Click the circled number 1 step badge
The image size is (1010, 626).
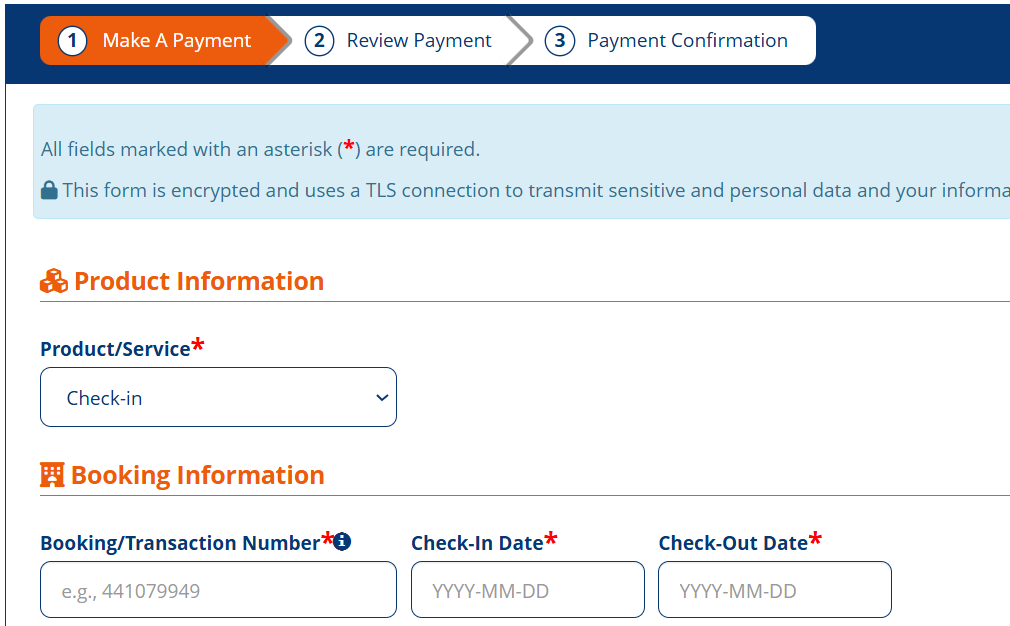coord(73,41)
